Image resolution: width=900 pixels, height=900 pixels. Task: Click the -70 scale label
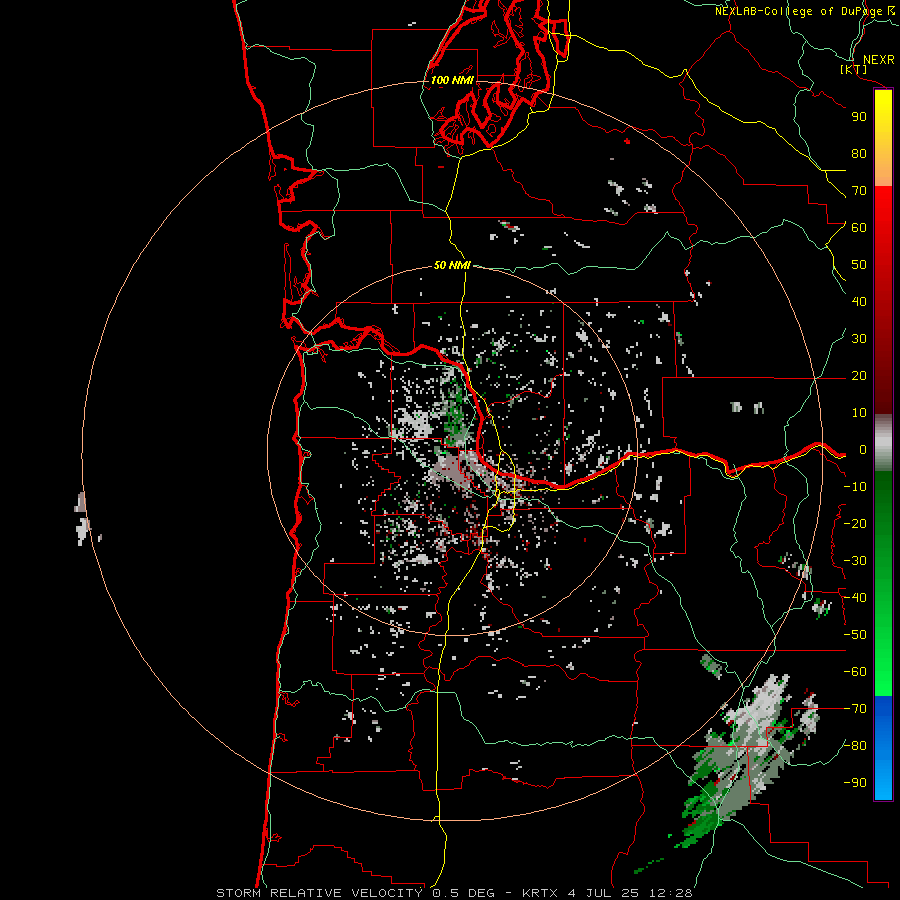click(x=855, y=709)
